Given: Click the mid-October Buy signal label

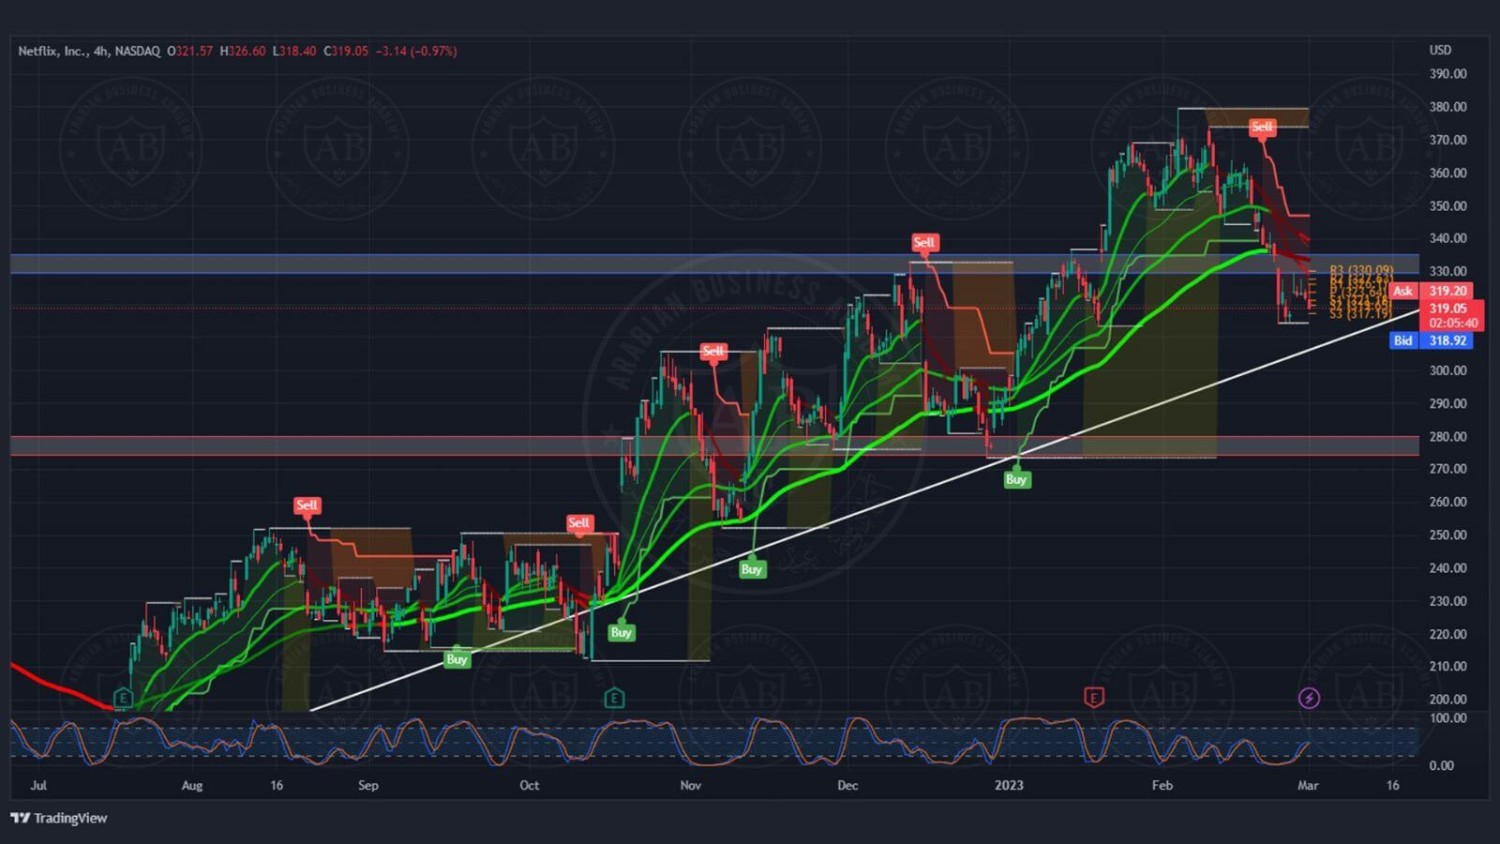Looking at the screenshot, I should pos(621,632).
